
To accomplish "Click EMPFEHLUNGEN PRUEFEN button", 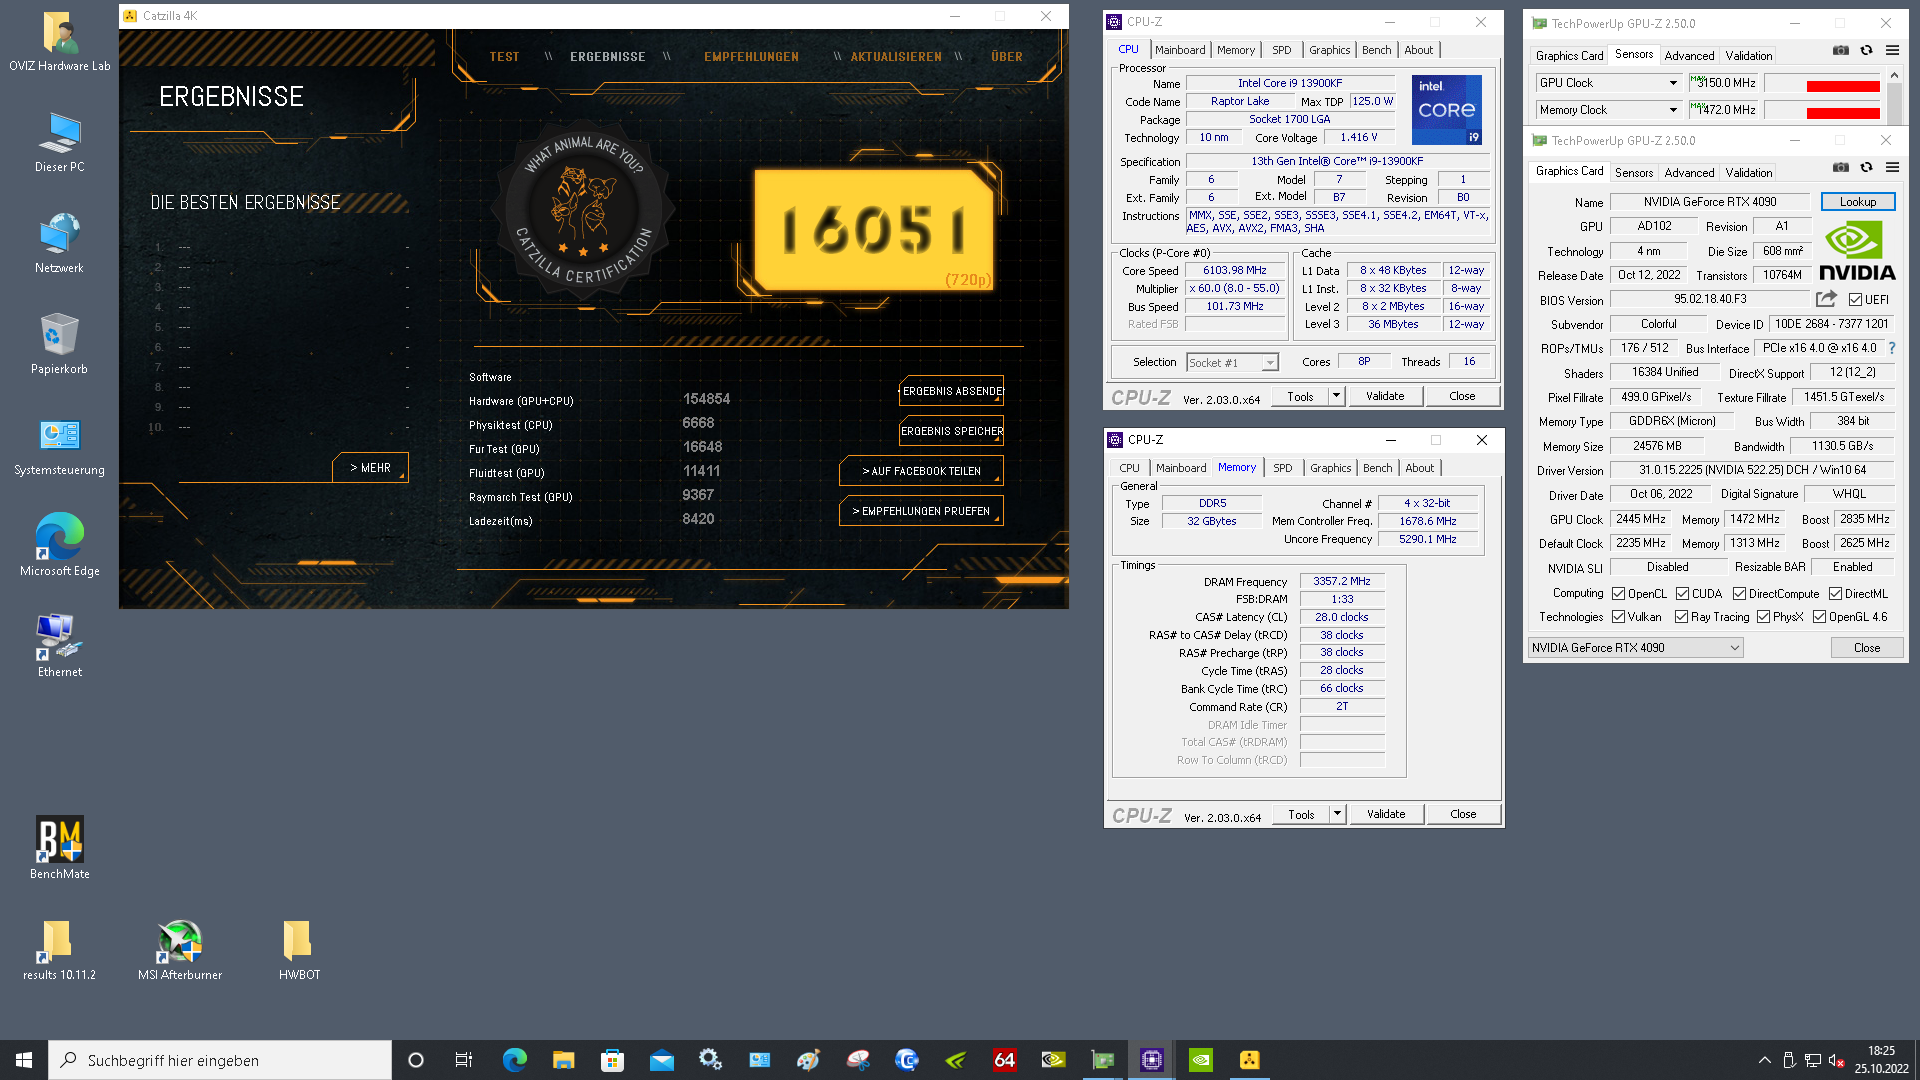I will [921, 511].
